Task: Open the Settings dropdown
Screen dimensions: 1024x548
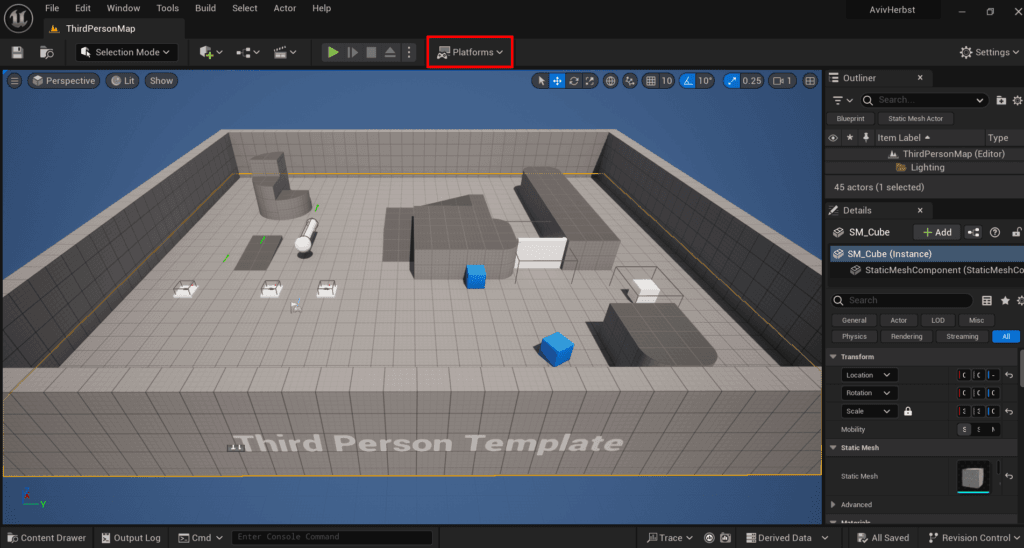Action: point(989,52)
